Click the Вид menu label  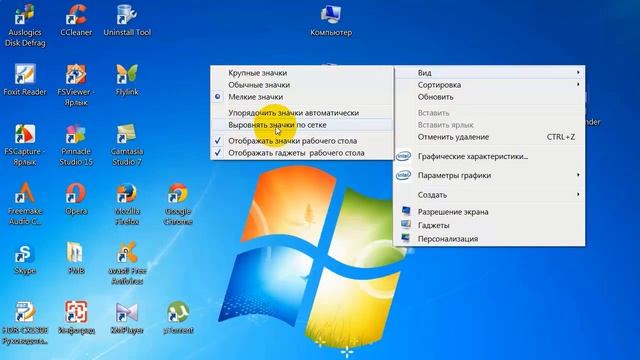tap(424, 73)
